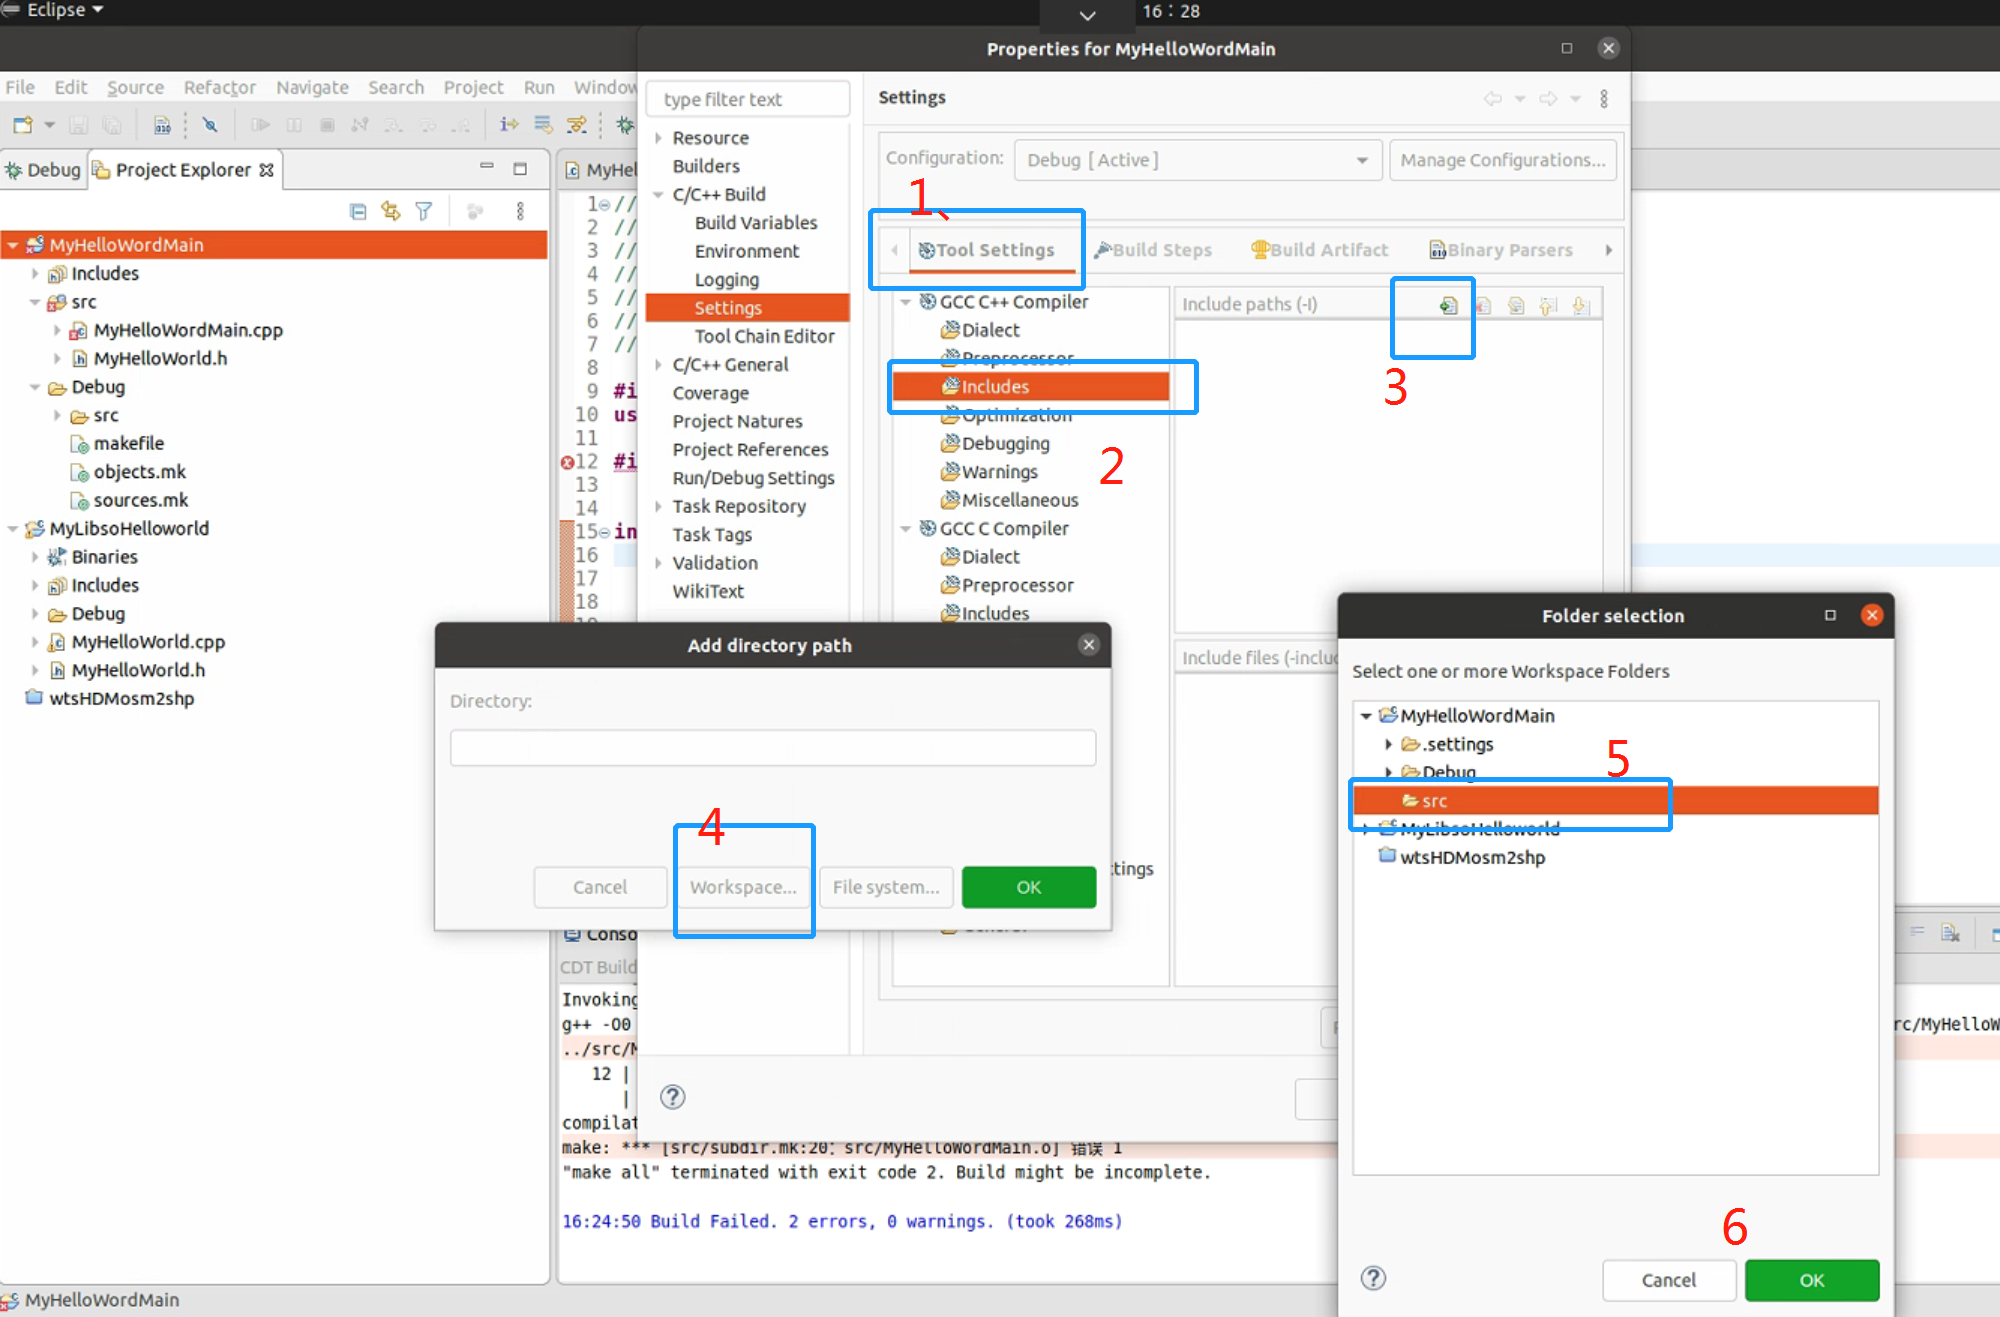Image resolution: width=2000 pixels, height=1317 pixels.
Task: Click the delete include path icon
Action: (x=1483, y=305)
